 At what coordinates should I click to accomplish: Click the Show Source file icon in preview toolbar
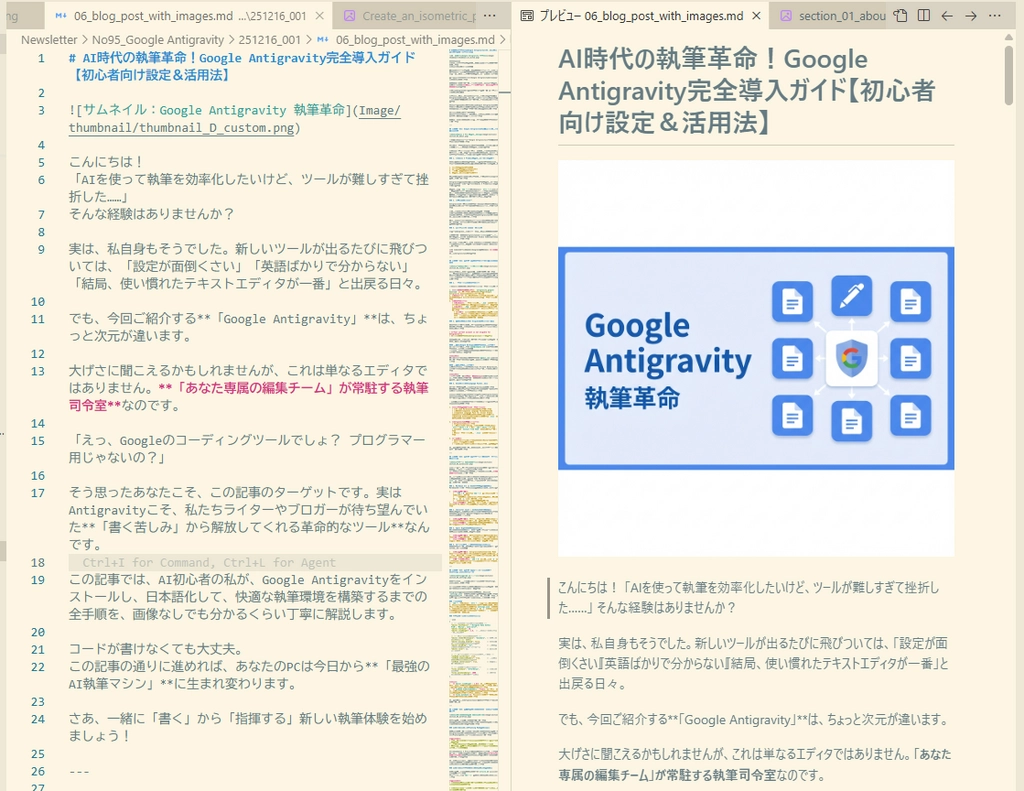(x=901, y=16)
